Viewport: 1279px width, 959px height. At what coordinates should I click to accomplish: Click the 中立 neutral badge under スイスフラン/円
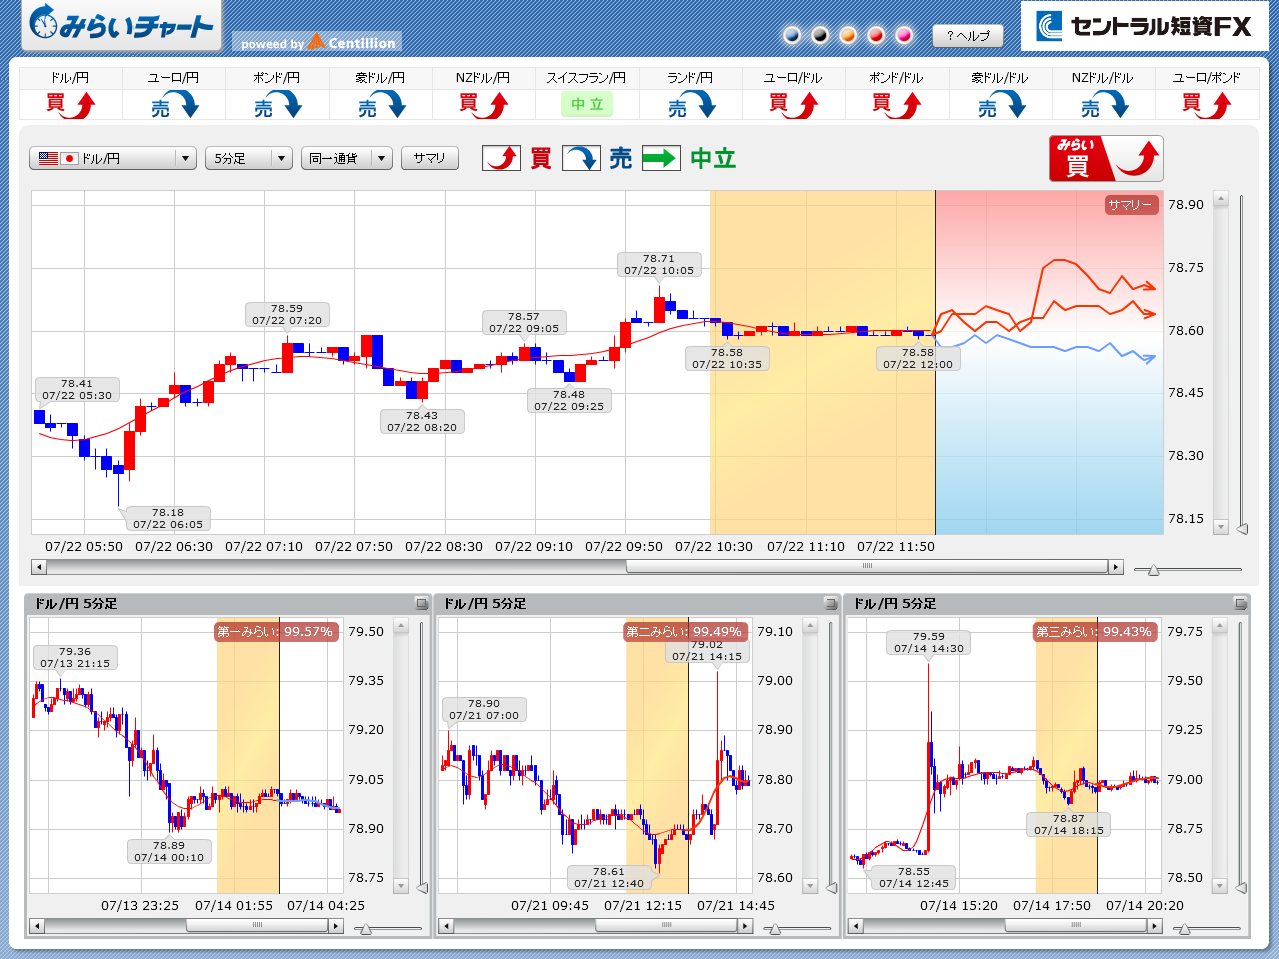tap(587, 104)
